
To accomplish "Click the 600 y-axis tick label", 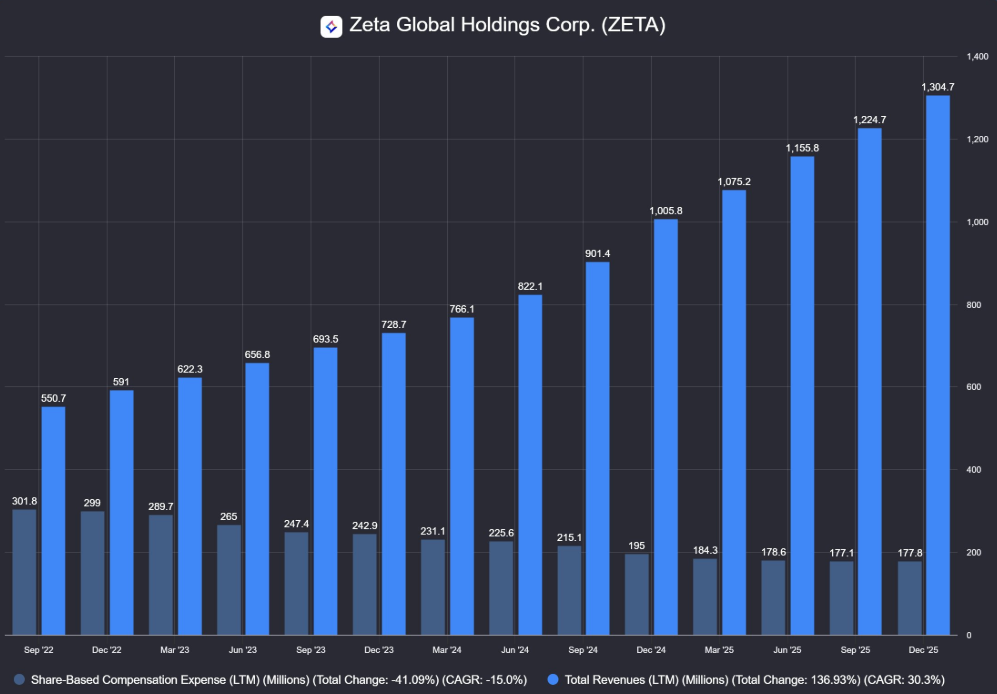I will [x=970, y=387].
